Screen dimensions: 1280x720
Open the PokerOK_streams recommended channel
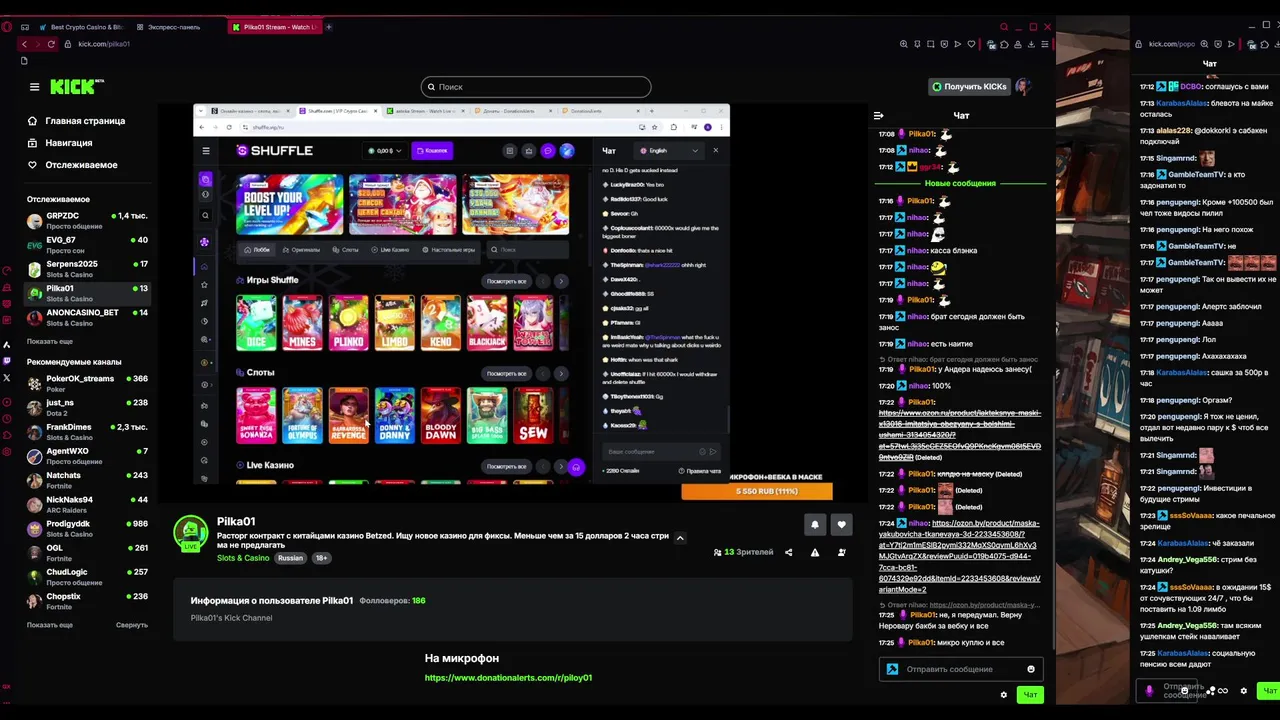[x=87, y=383]
